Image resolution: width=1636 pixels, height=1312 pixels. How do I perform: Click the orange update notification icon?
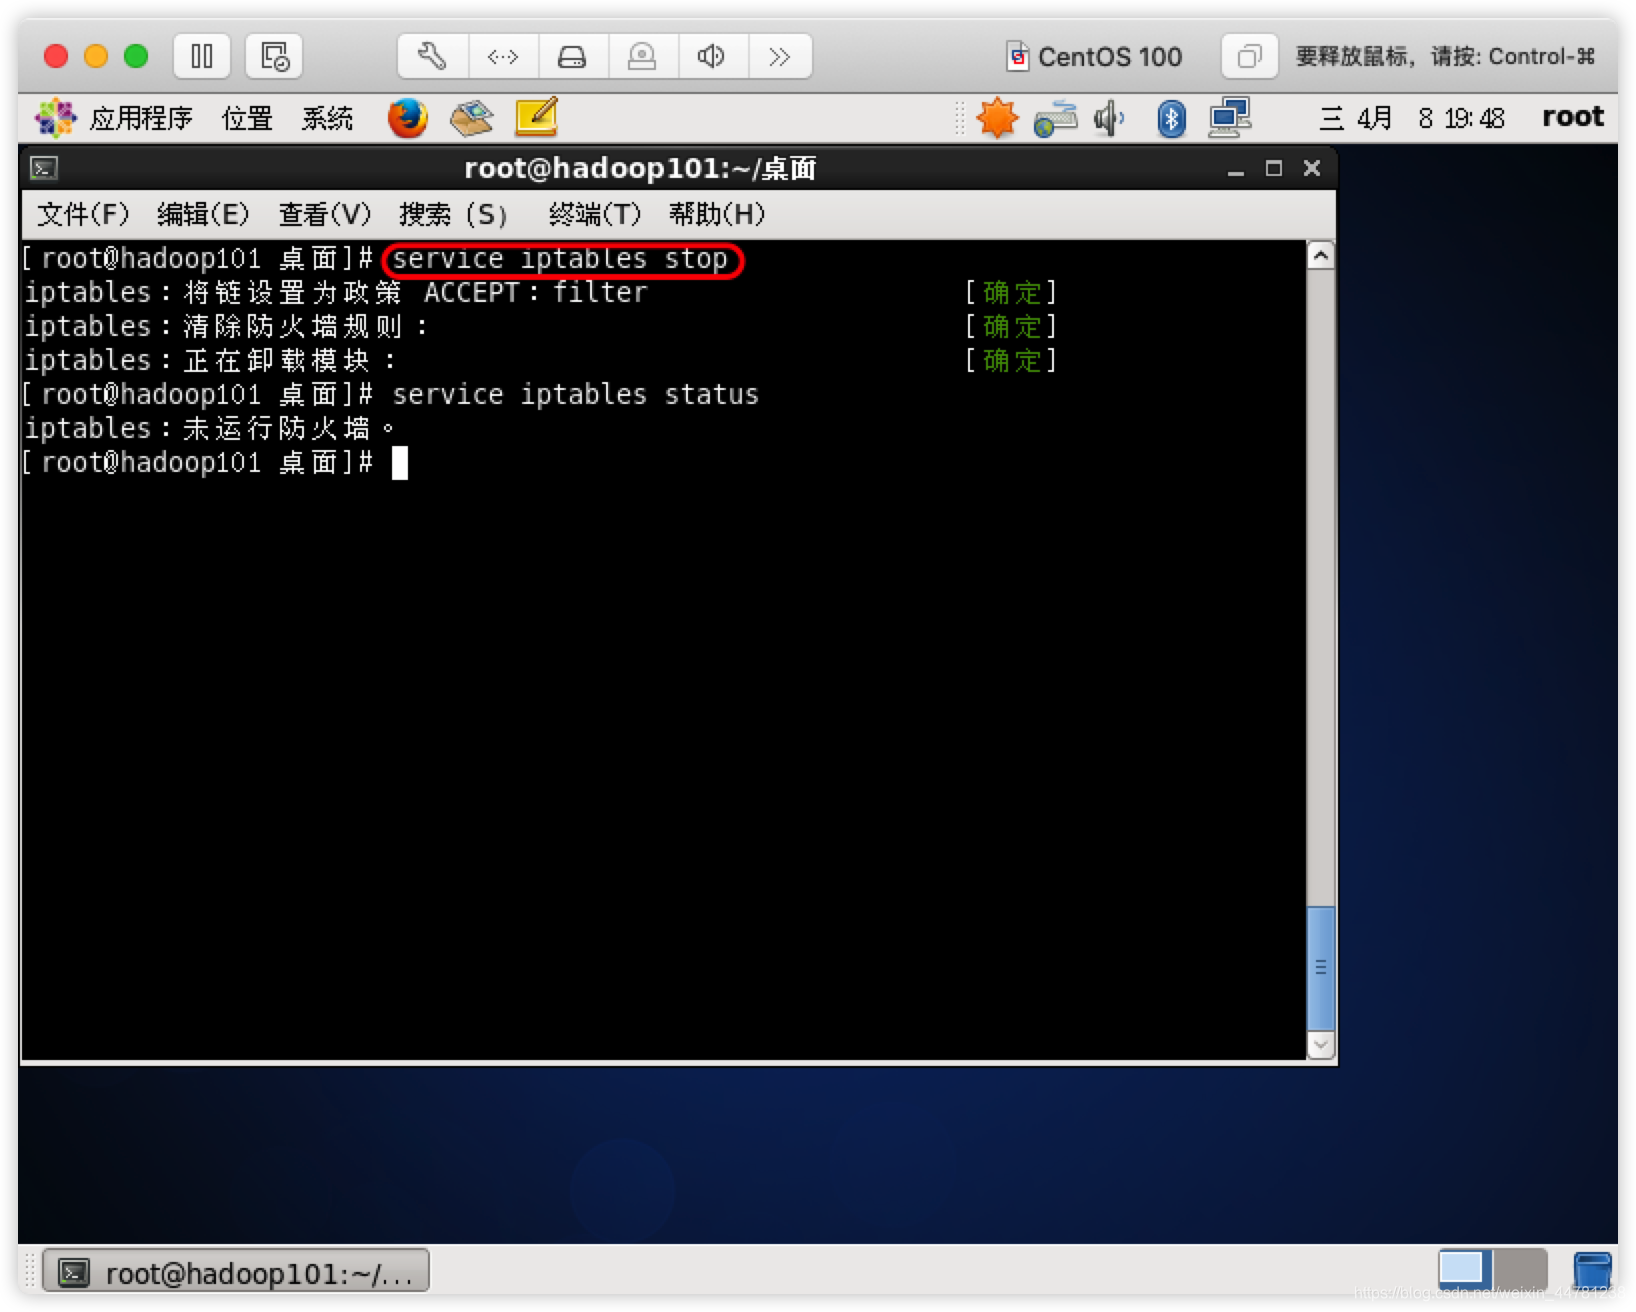pos(997,118)
